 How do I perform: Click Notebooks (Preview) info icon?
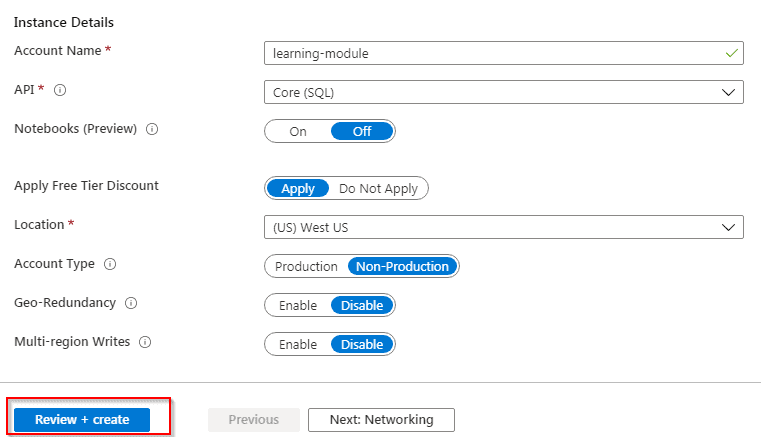(153, 129)
